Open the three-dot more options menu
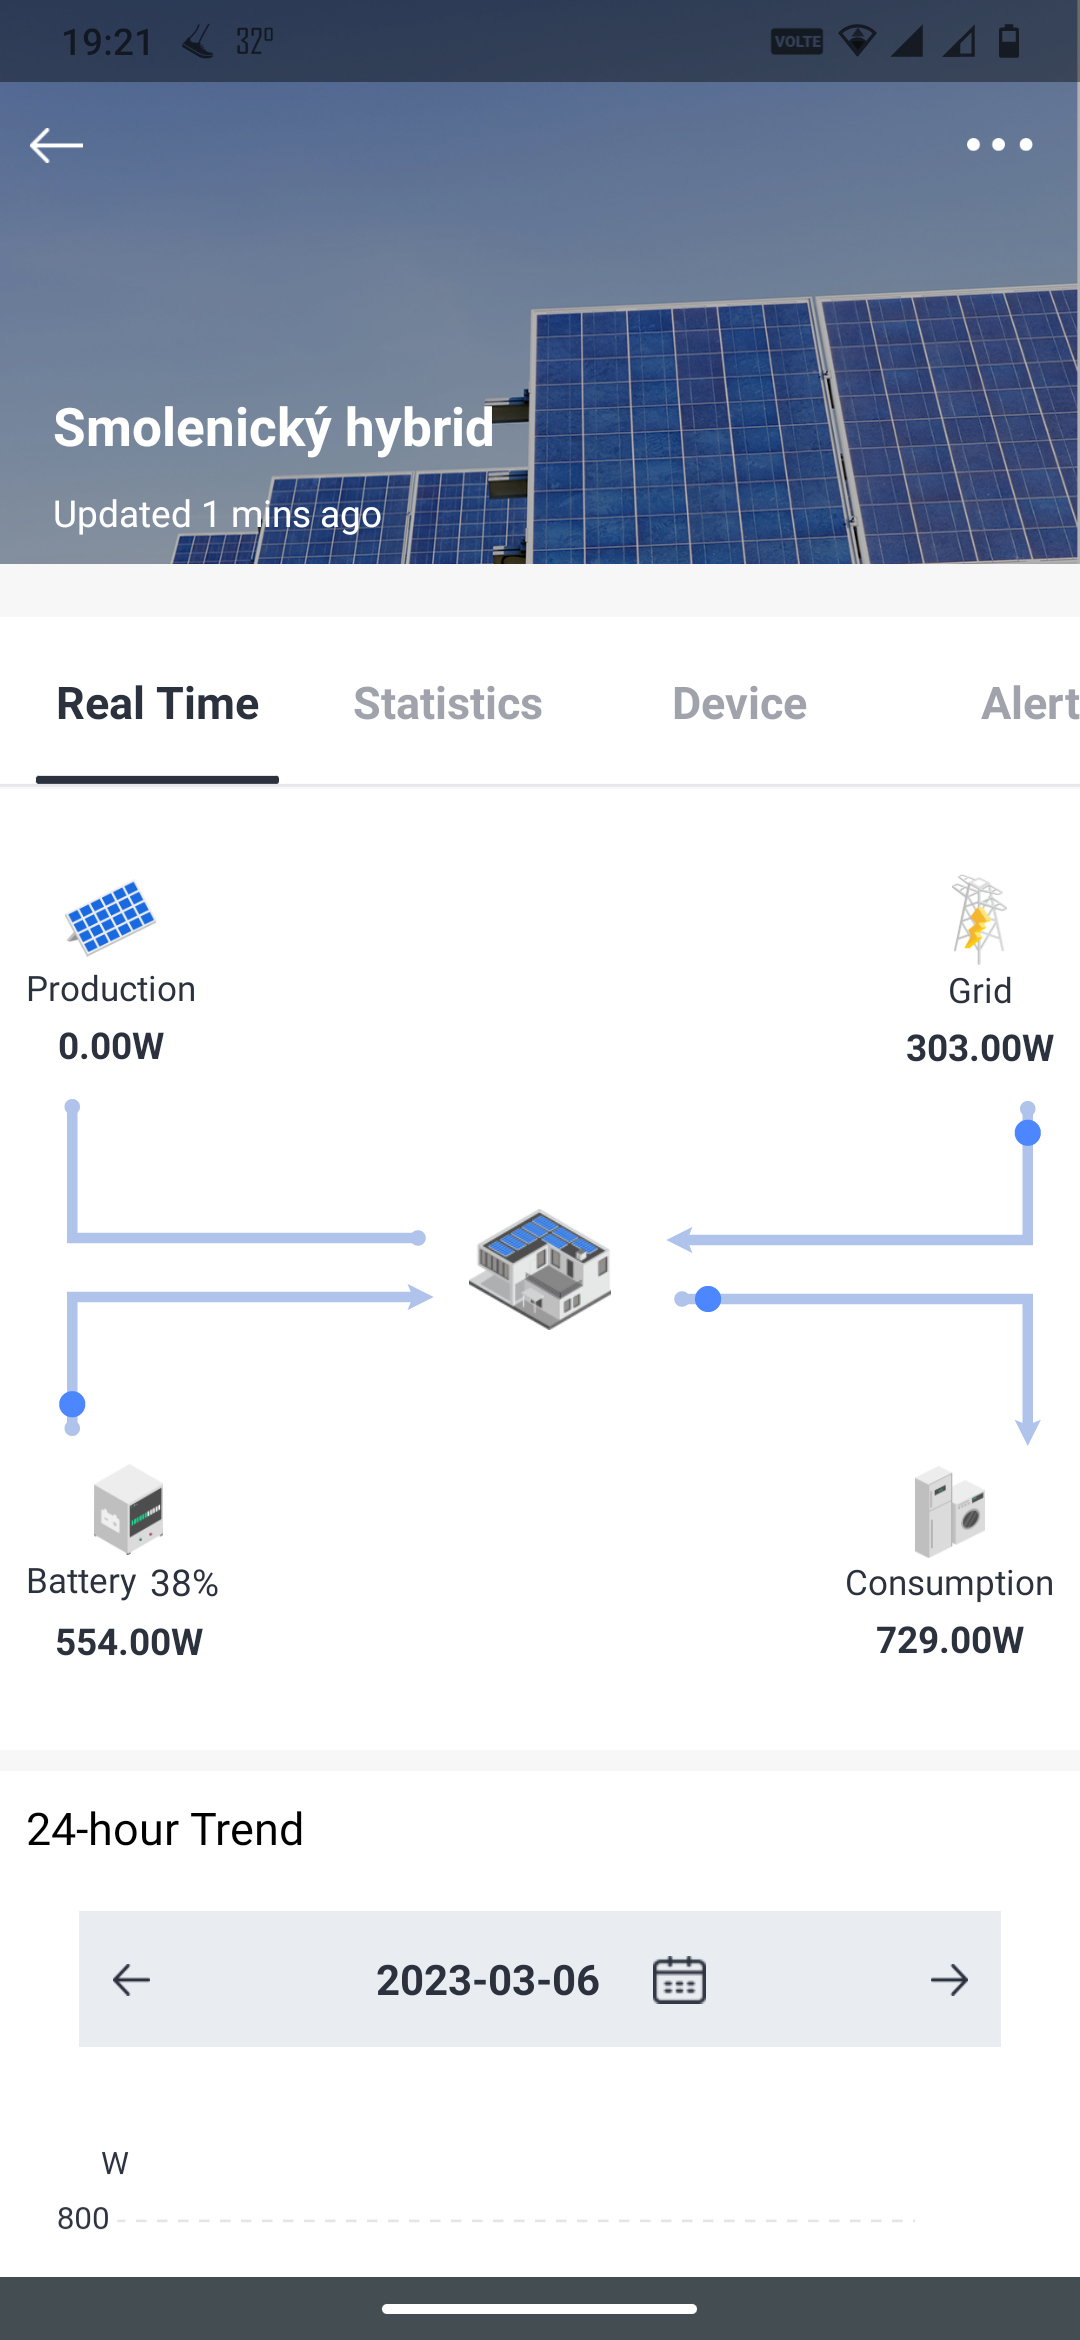Image resolution: width=1080 pixels, height=2340 pixels. (x=999, y=145)
